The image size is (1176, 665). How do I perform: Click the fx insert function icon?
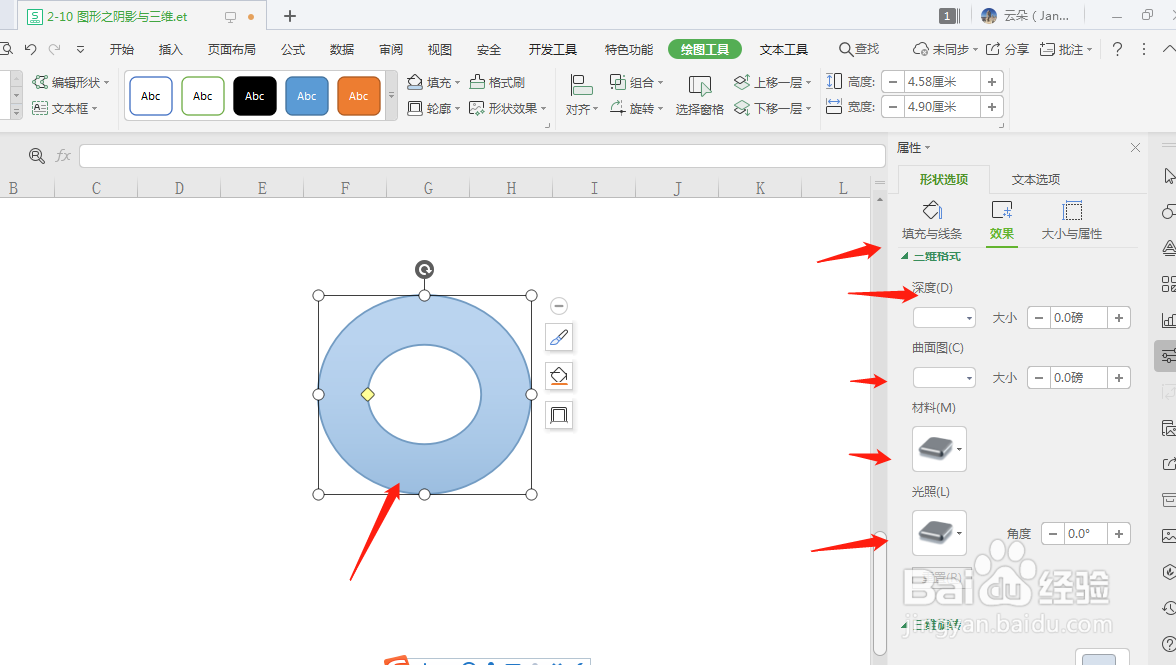tap(63, 156)
